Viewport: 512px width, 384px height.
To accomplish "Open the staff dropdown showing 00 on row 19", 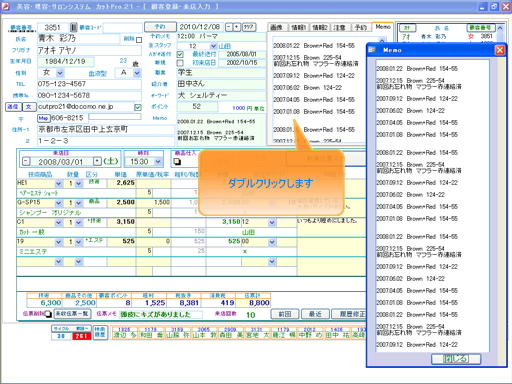I will (x=272, y=242).
